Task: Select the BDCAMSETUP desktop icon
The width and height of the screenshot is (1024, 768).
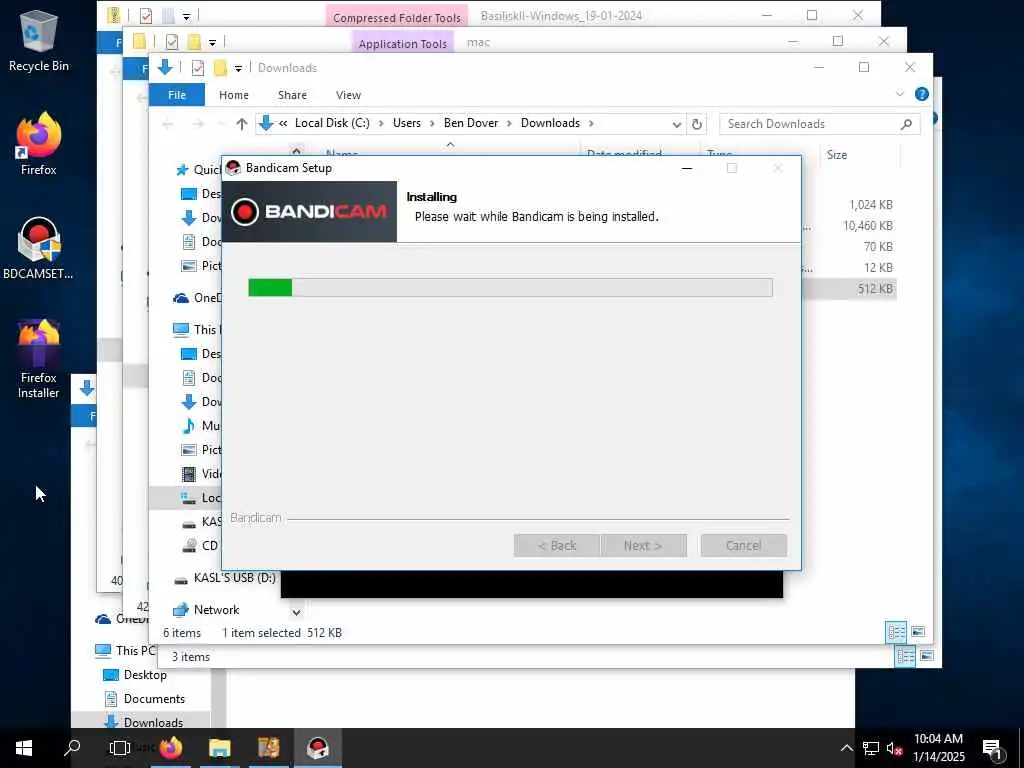Action: (x=39, y=248)
